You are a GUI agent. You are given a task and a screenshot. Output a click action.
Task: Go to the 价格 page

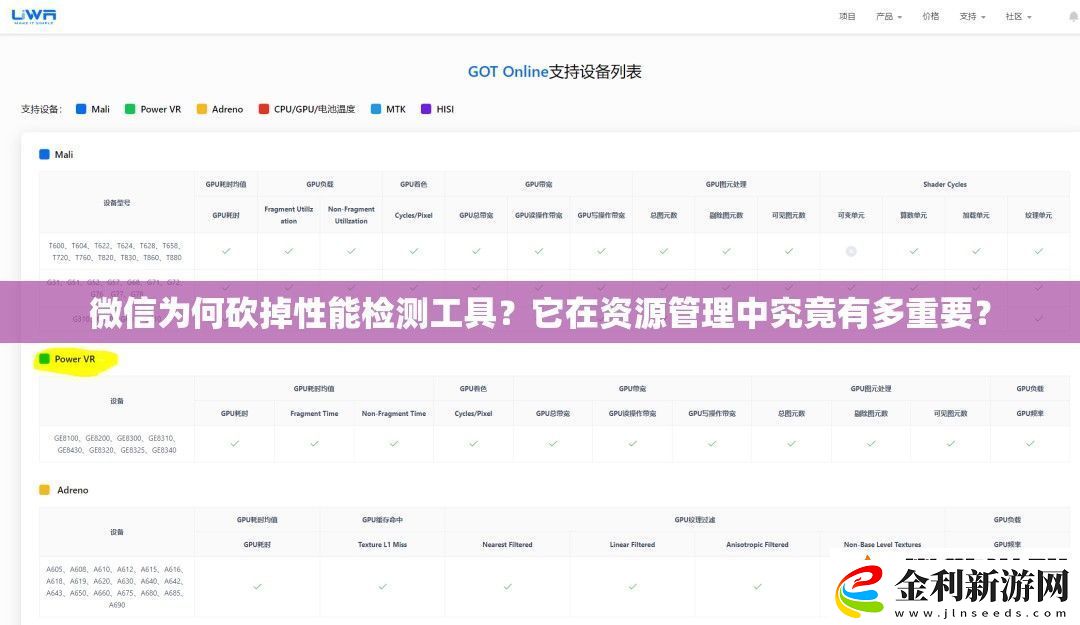[x=931, y=17]
